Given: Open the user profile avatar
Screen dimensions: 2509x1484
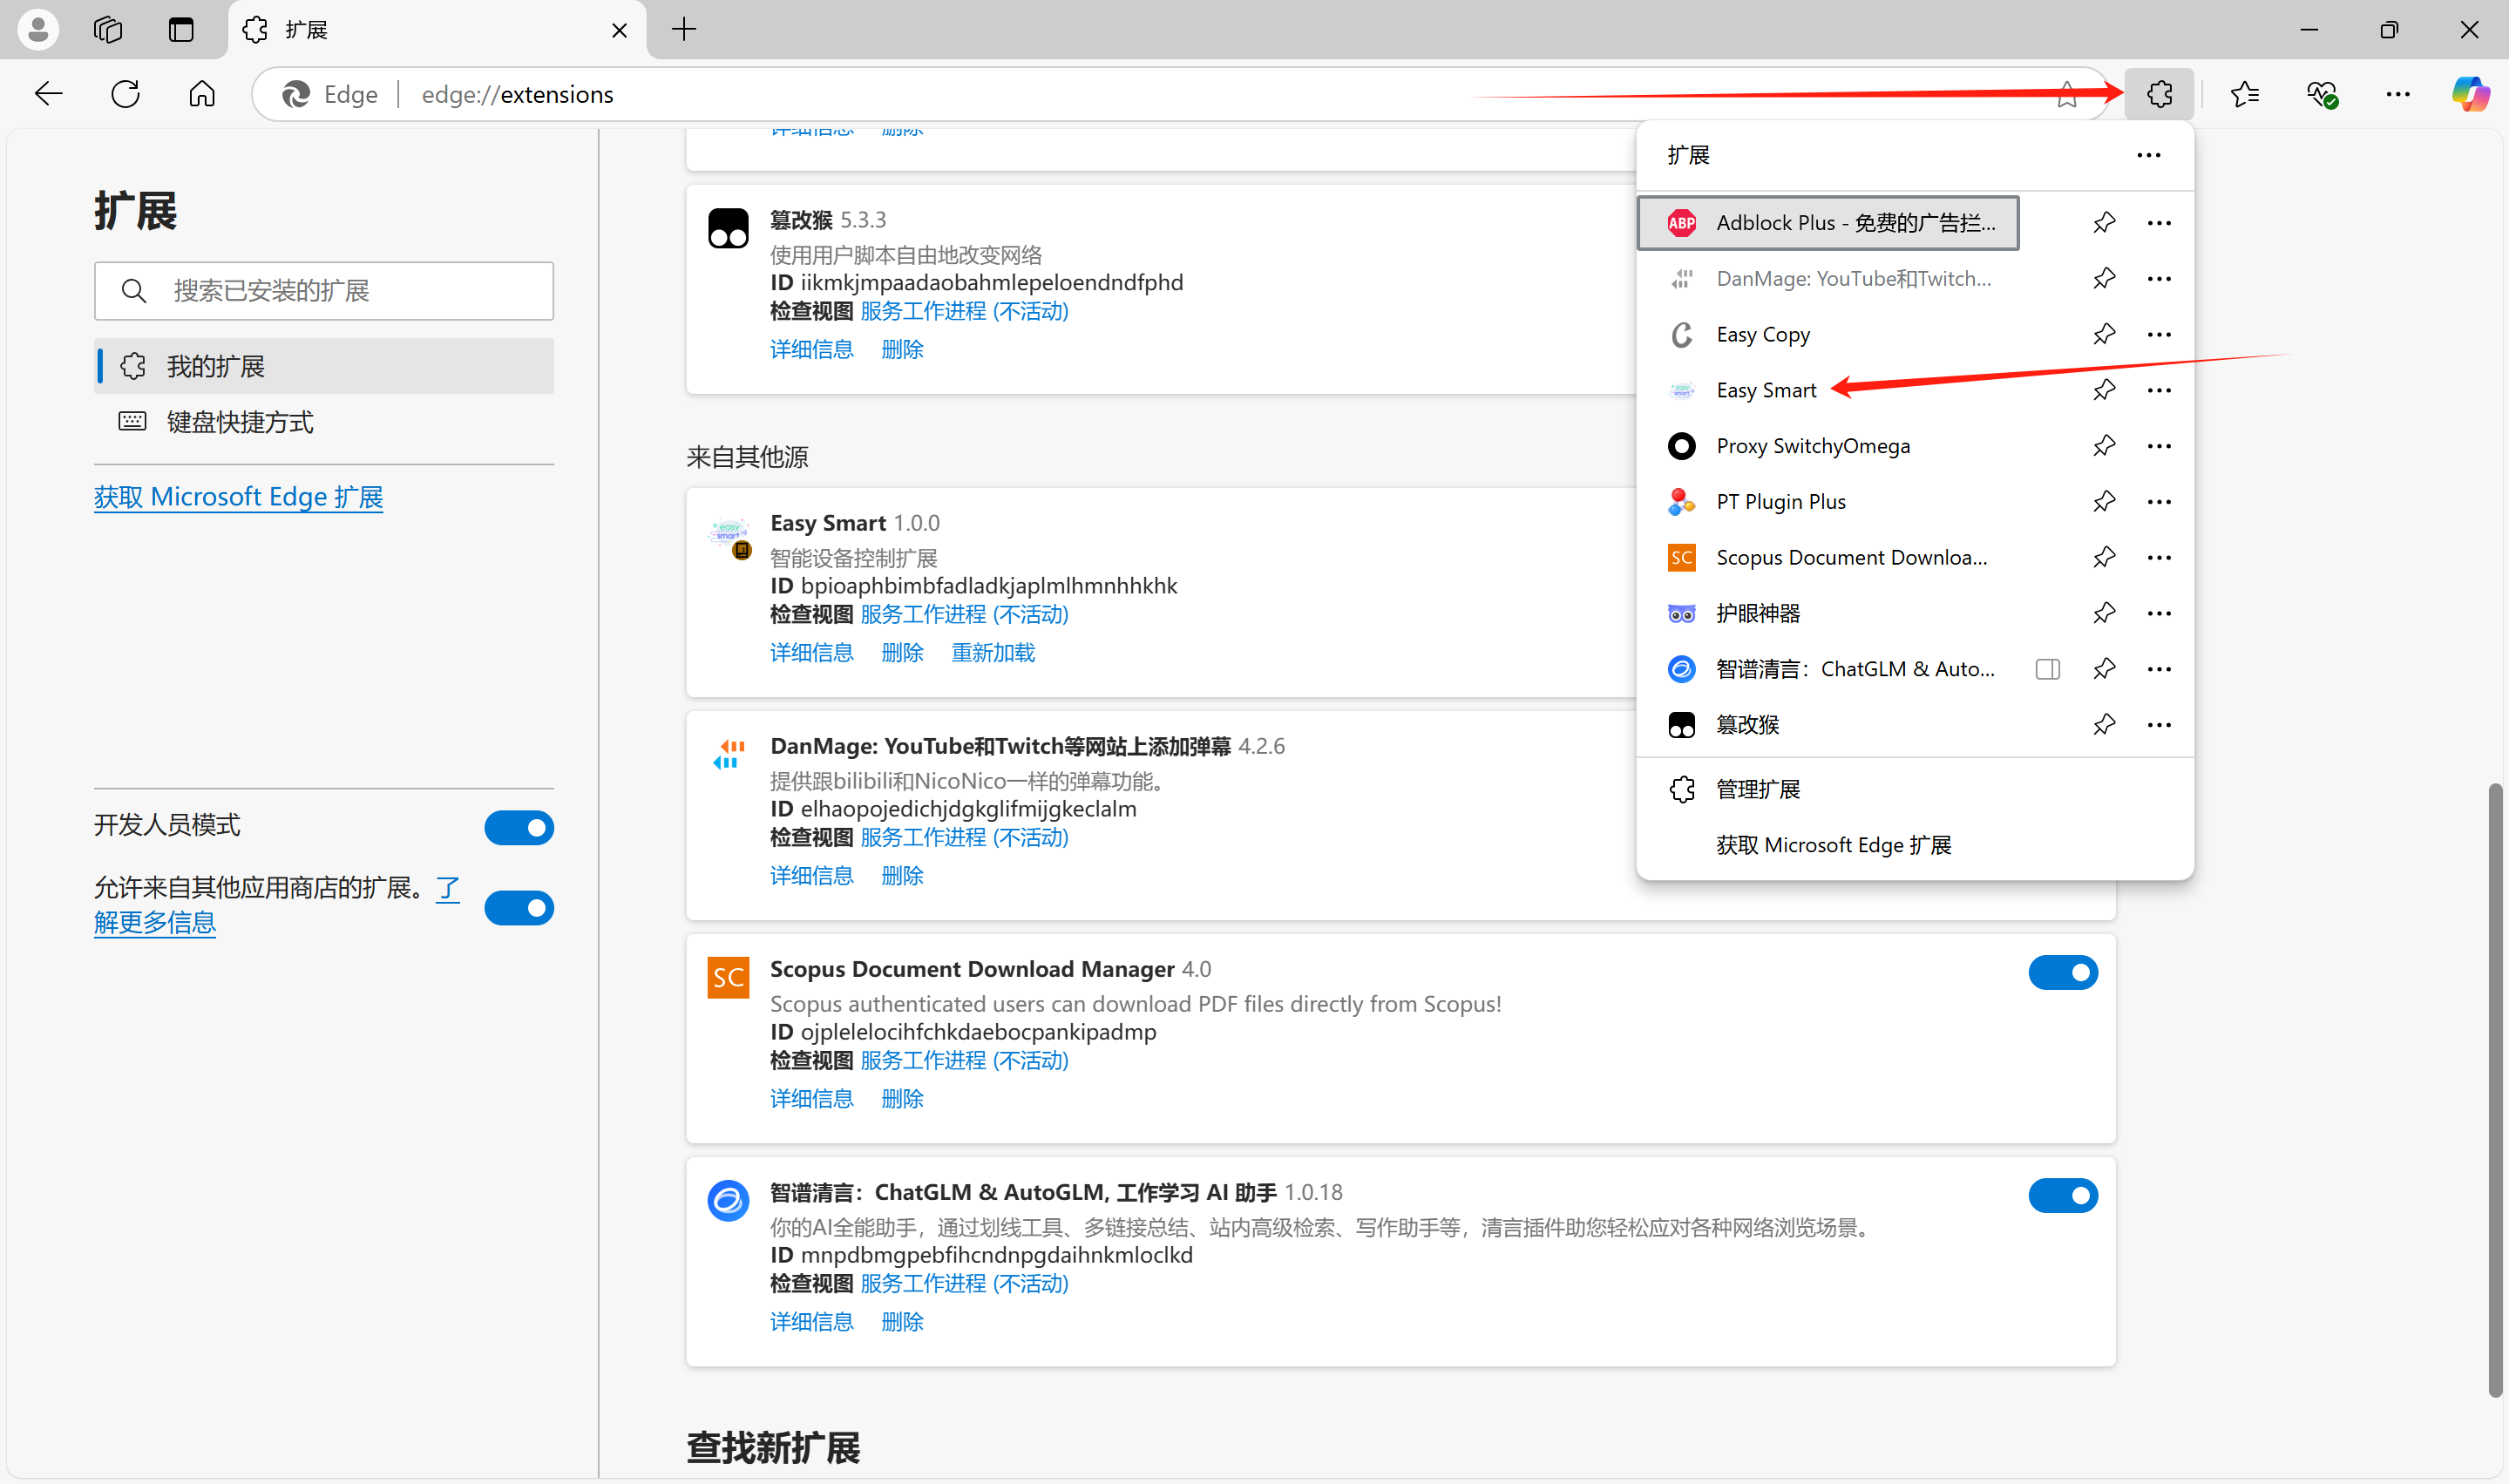Looking at the screenshot, I should coord(38,29).
